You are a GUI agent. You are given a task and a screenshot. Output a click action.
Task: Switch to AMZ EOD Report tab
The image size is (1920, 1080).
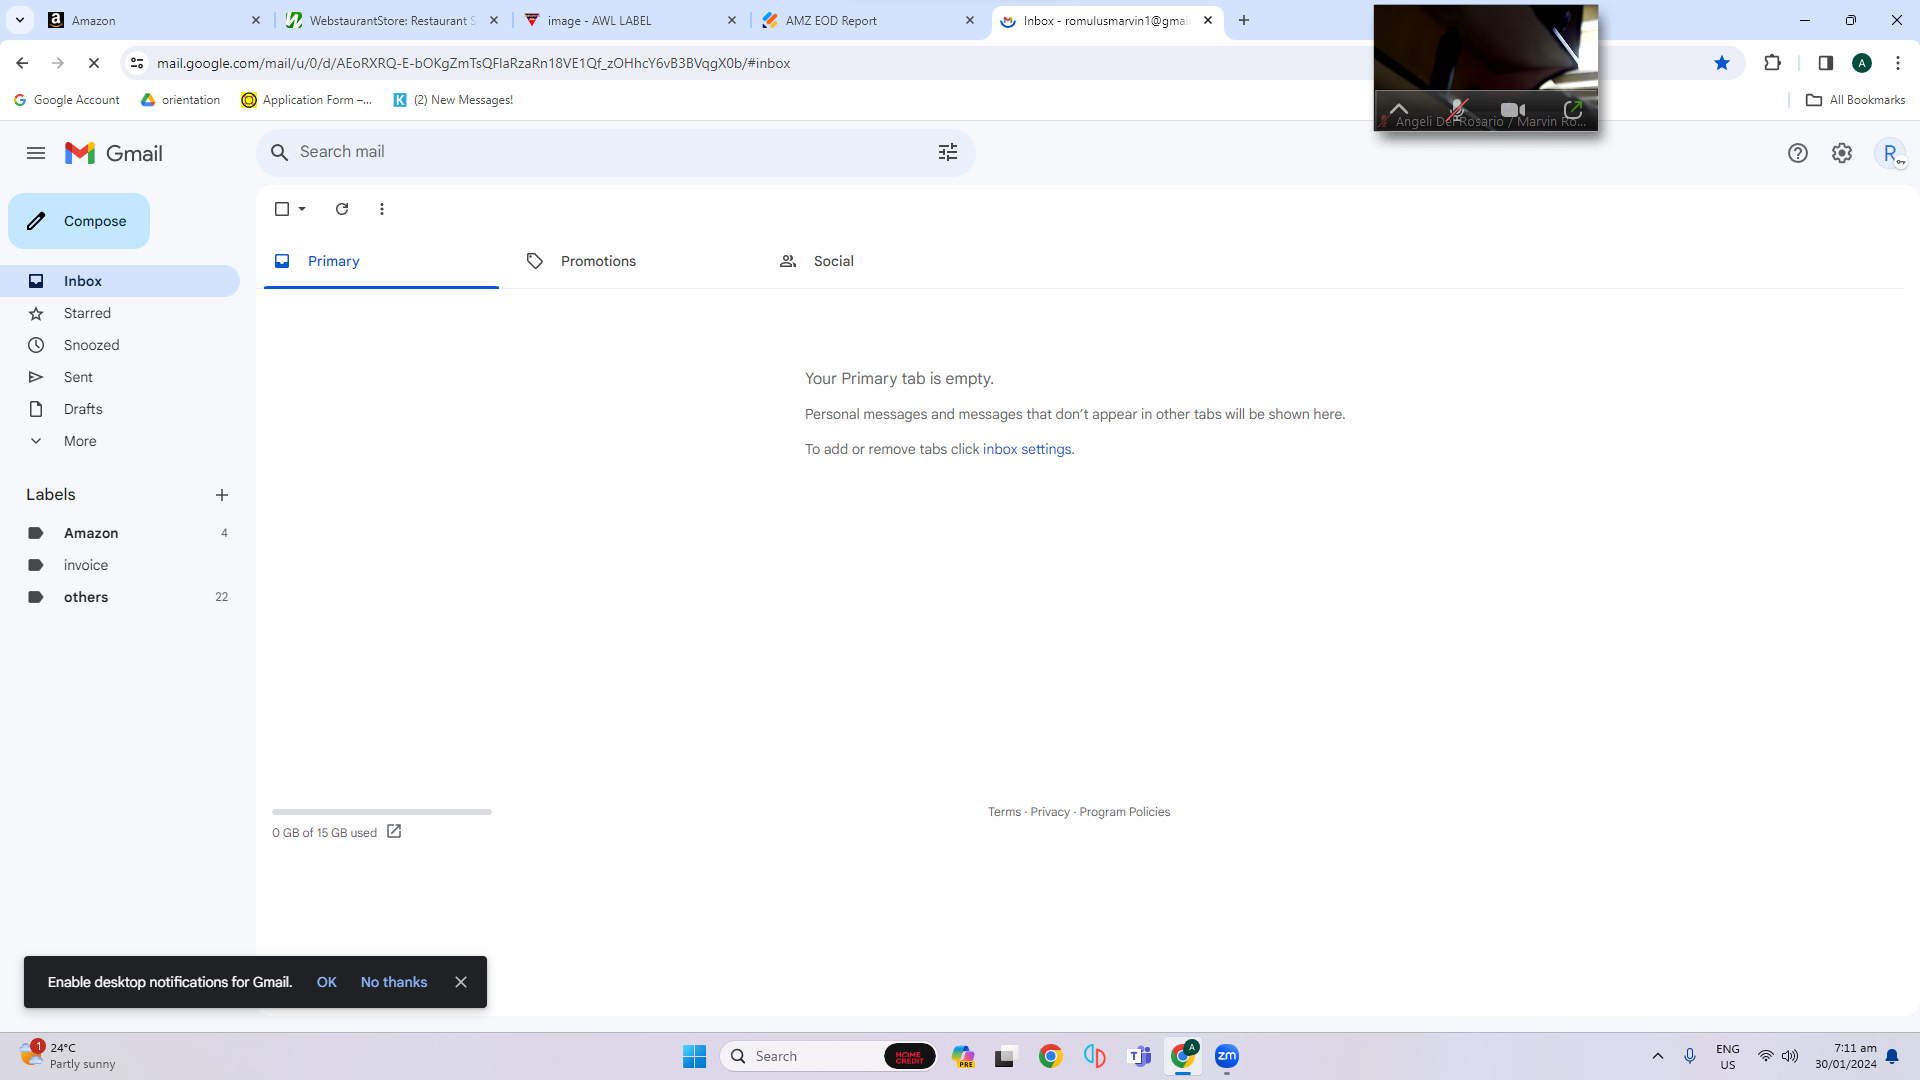[867, 20]
